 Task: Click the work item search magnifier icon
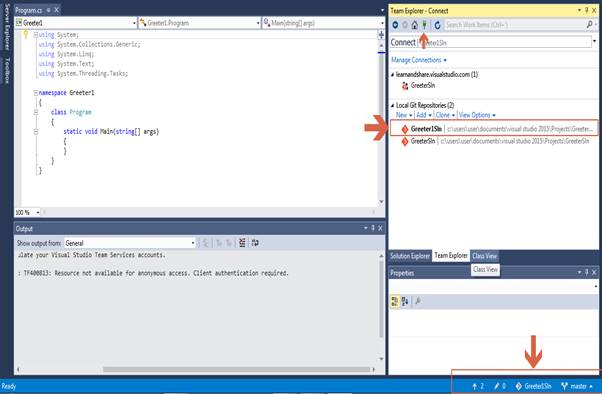pyautogui.click(x=589, y=25)
